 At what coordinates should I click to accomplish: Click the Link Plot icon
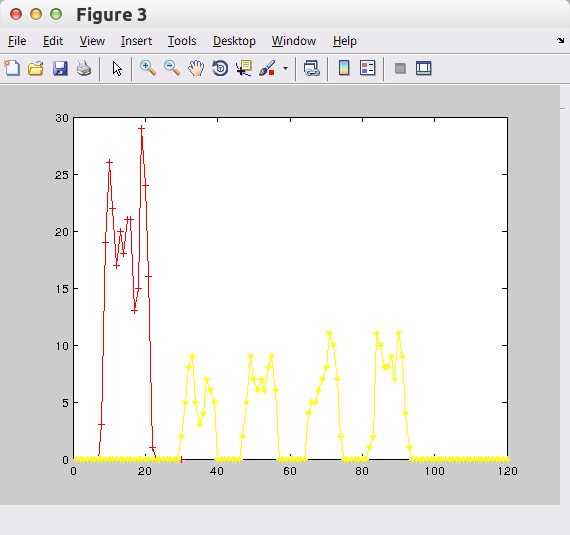tap(312, 68)
